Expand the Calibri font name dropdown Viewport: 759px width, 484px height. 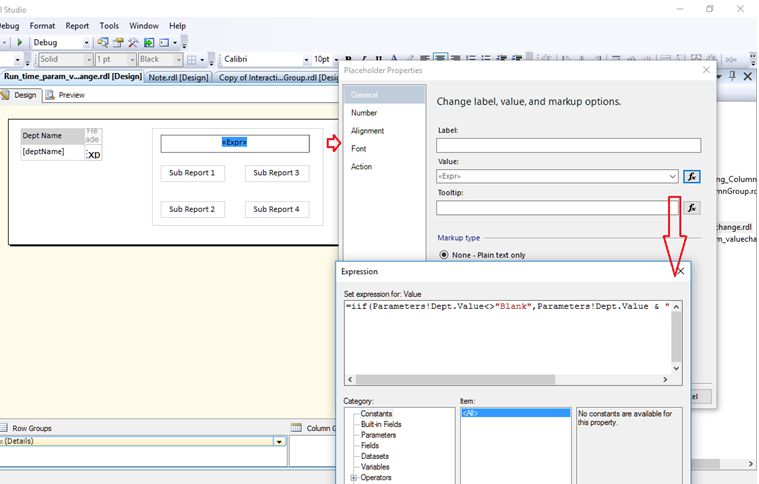point(306,60)
